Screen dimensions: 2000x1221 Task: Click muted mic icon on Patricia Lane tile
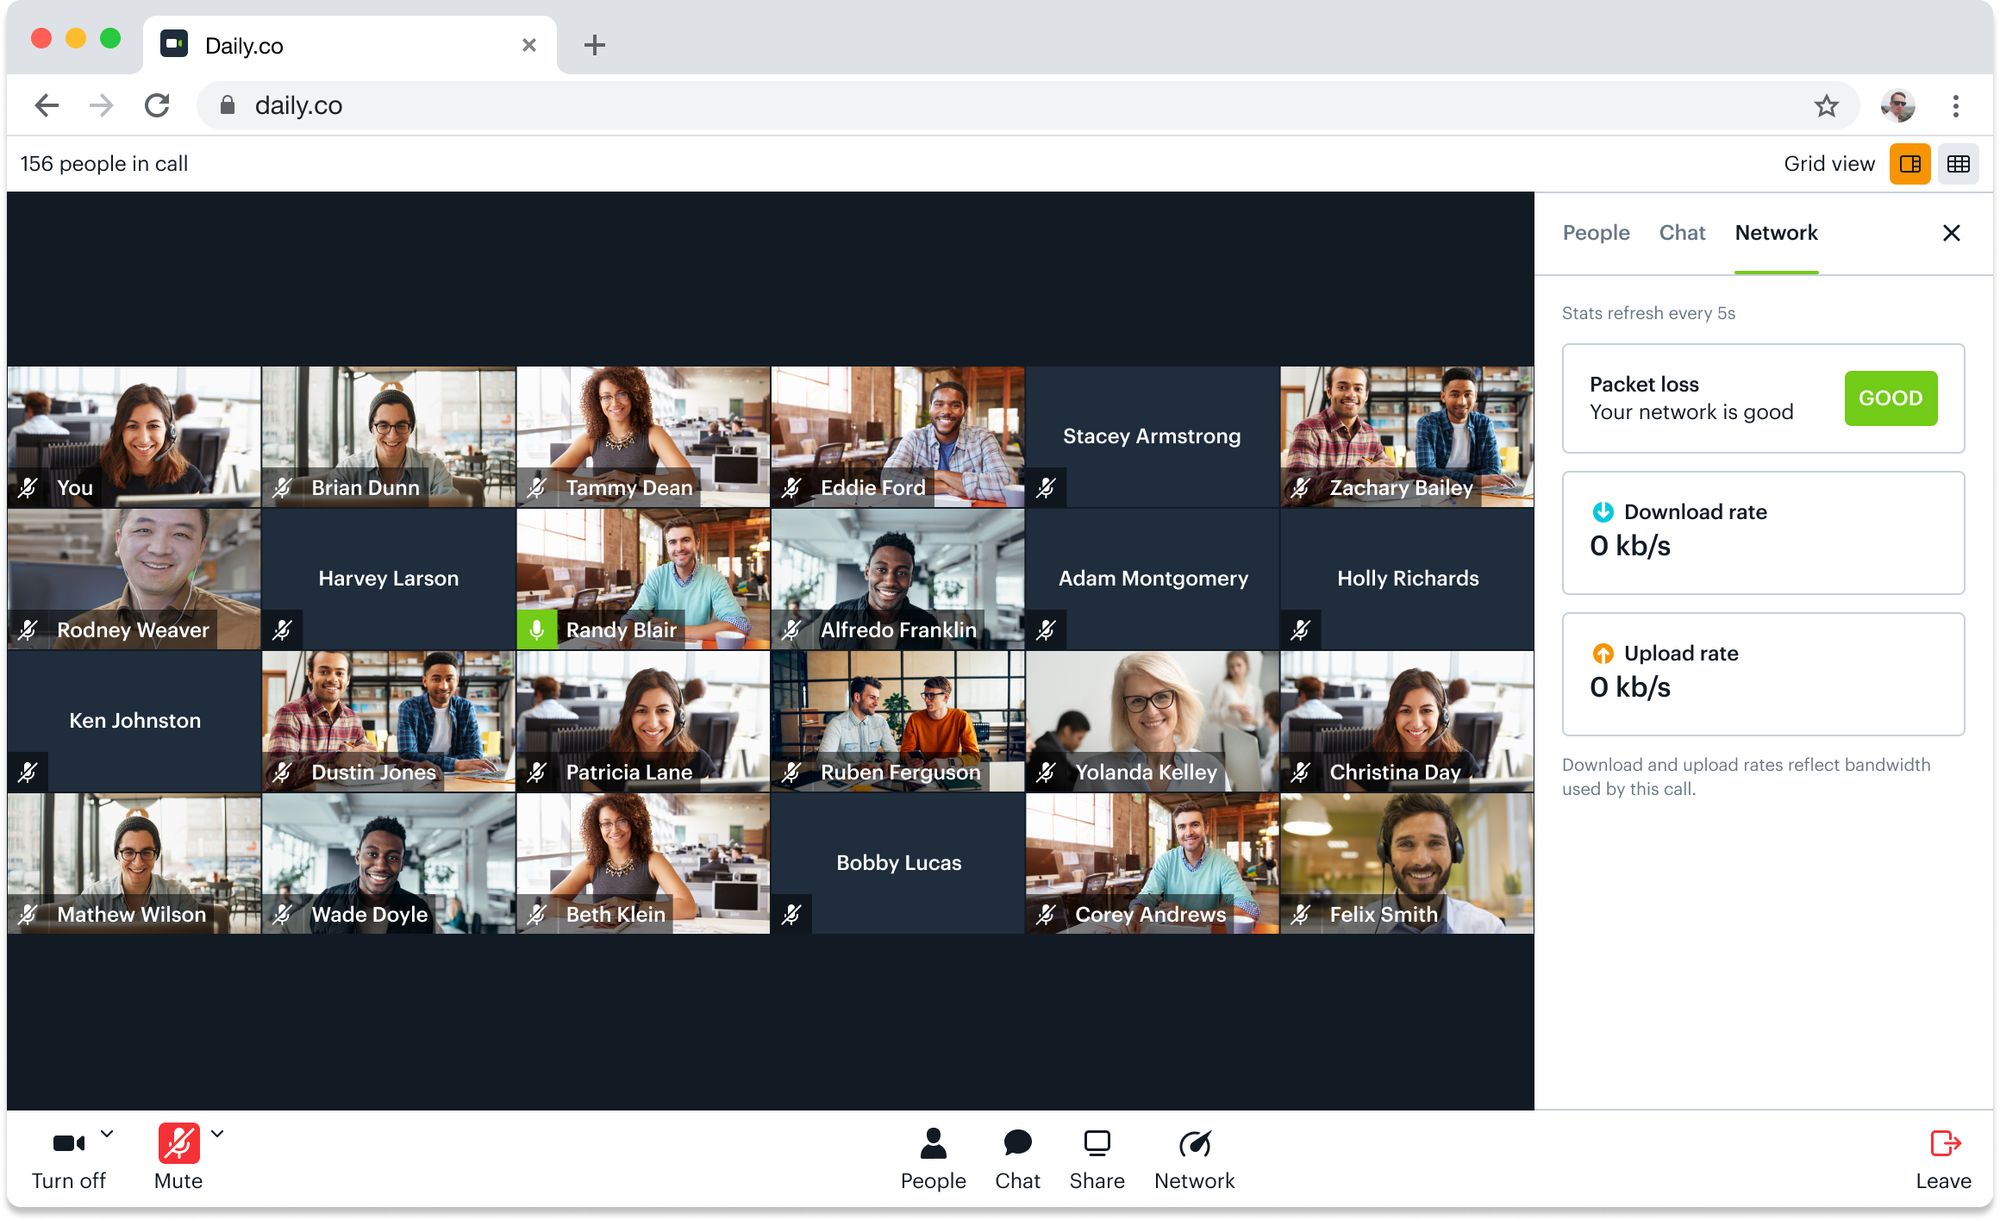tap(537, 772)
